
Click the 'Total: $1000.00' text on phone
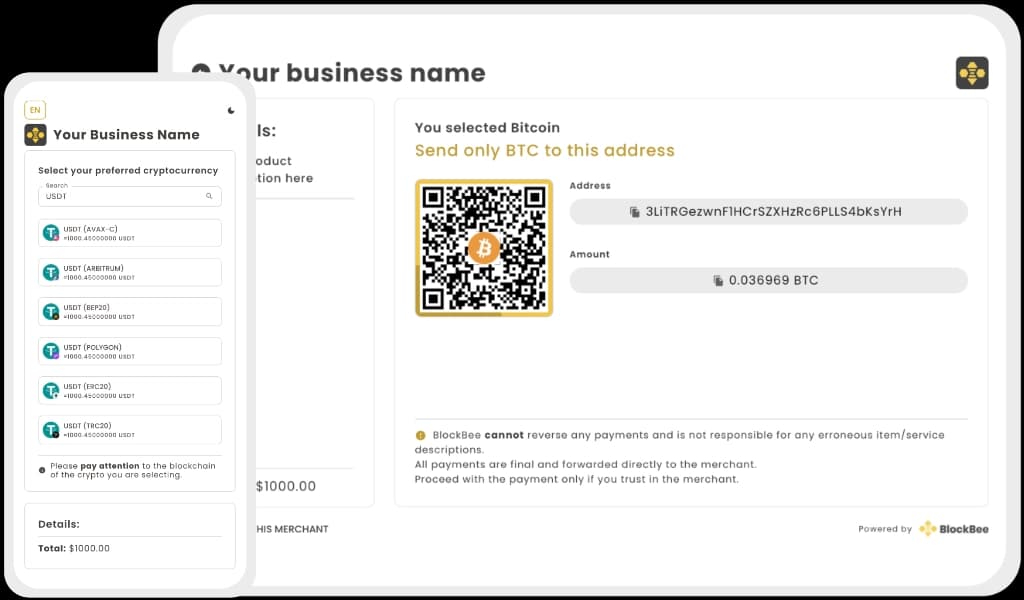[74, 548]
